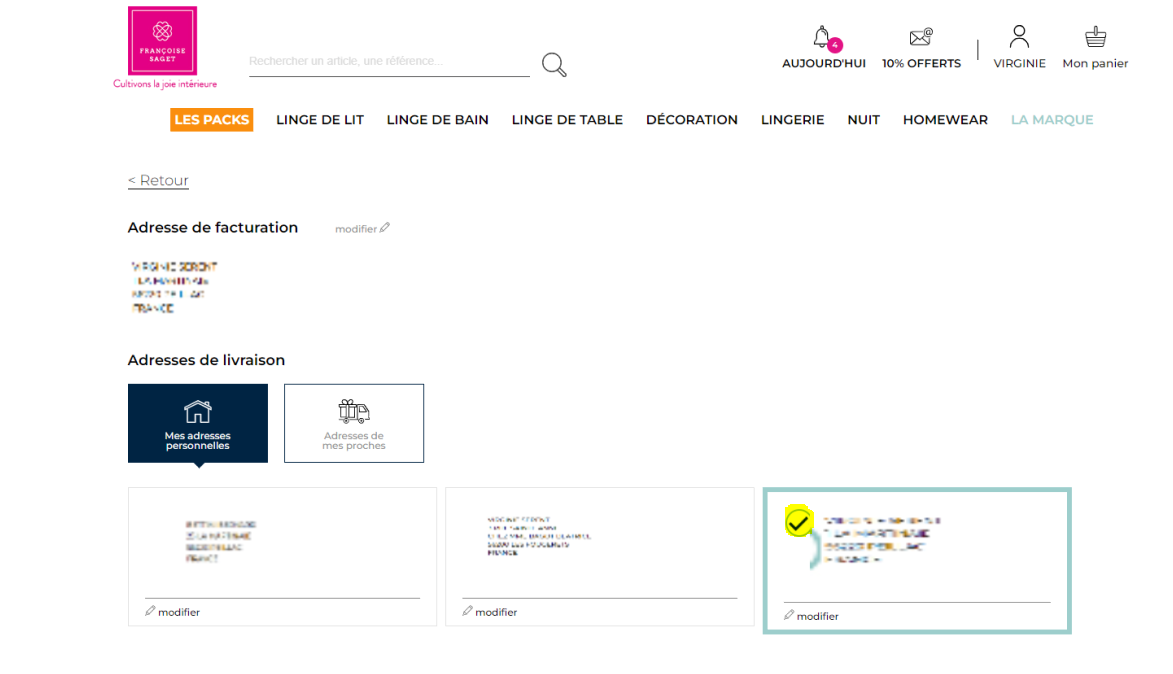
Task: Open the Décoration menu
Action: tap(692, 120)
